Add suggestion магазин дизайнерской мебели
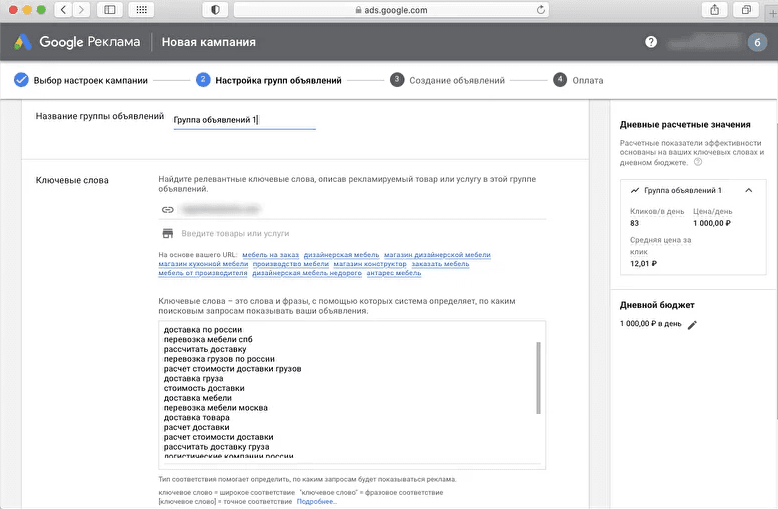 coord(437,255)
